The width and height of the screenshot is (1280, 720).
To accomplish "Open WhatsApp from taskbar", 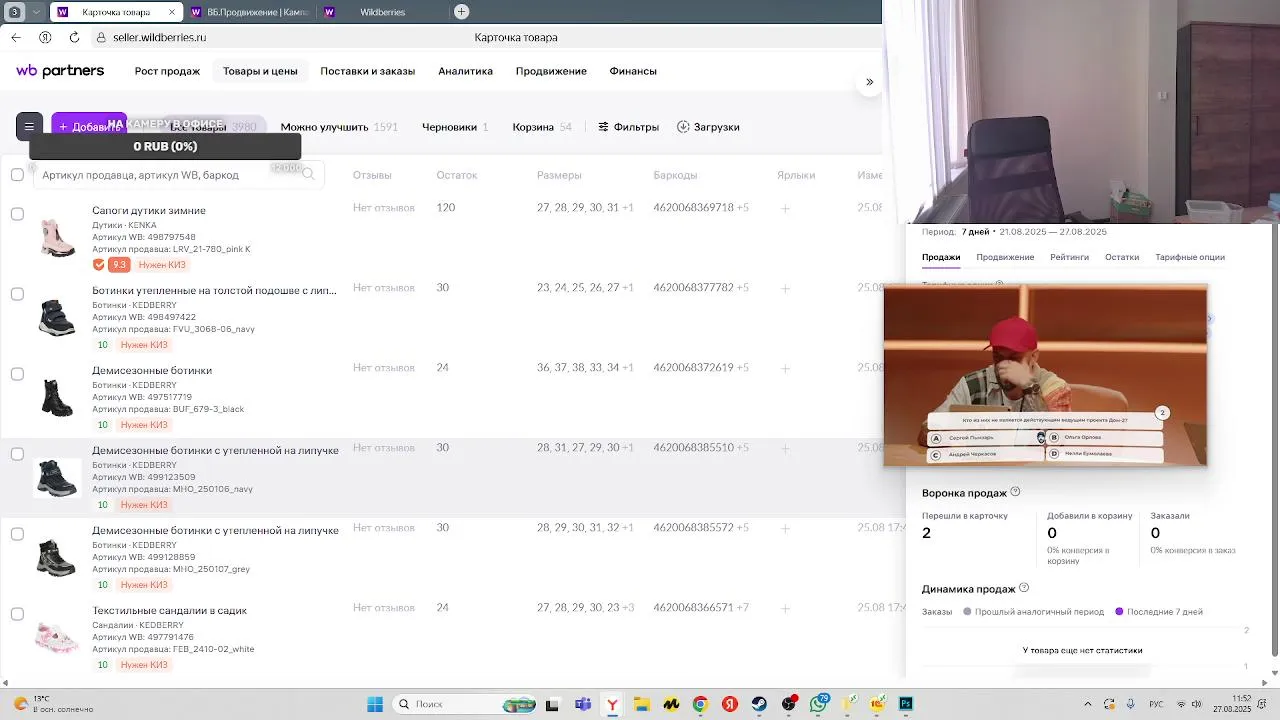I will 818,704.
